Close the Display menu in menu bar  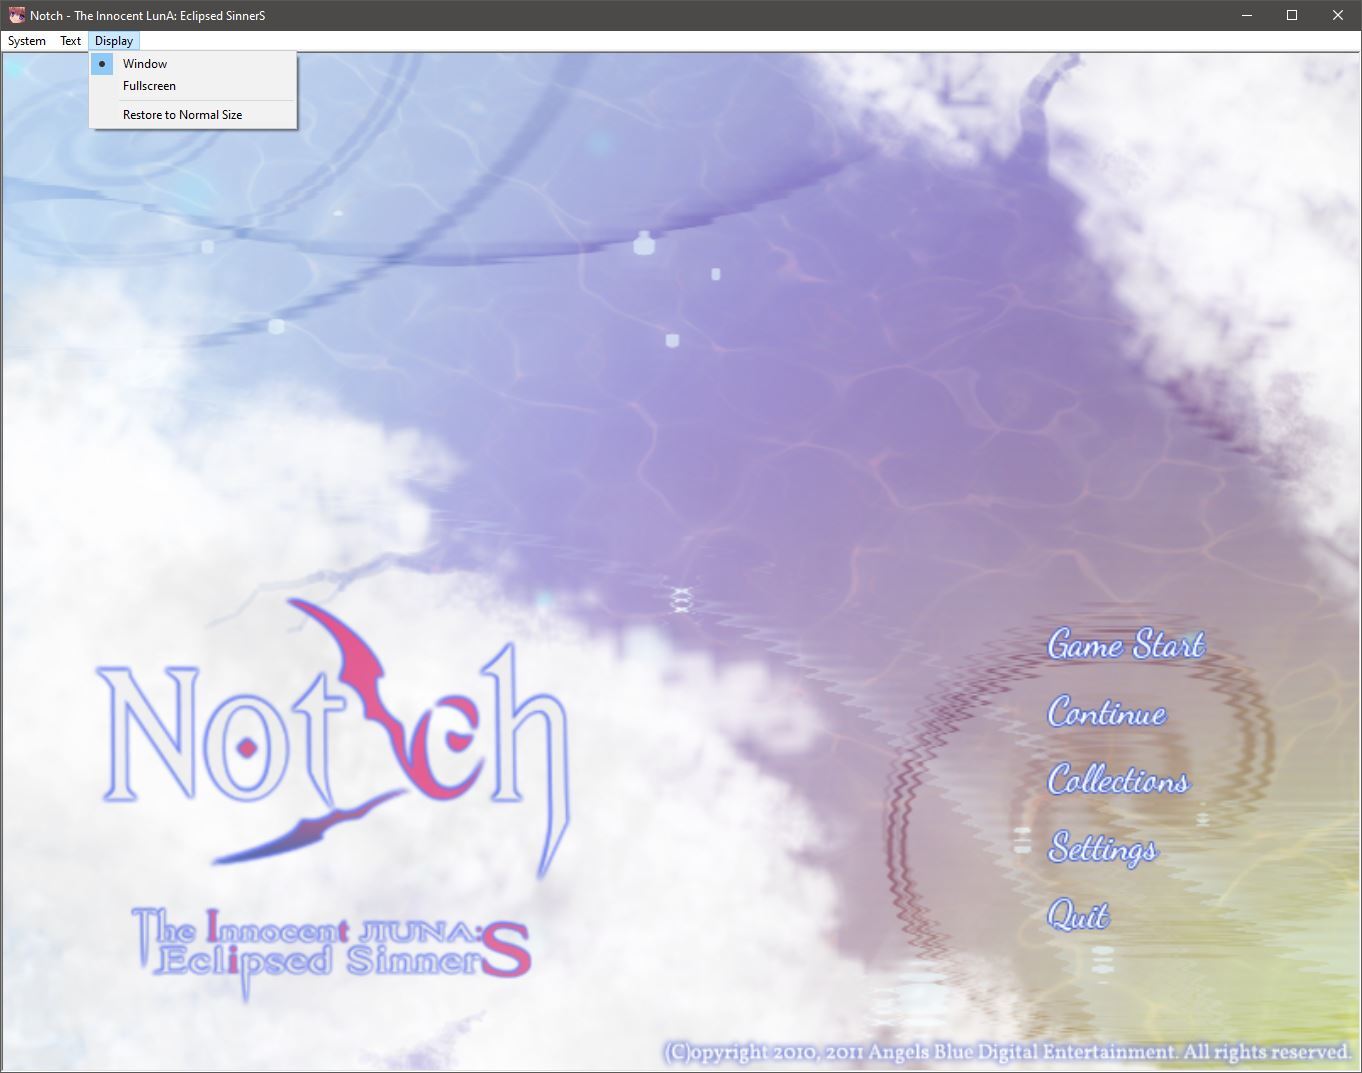pyautogui.click(x=114, y=41)
